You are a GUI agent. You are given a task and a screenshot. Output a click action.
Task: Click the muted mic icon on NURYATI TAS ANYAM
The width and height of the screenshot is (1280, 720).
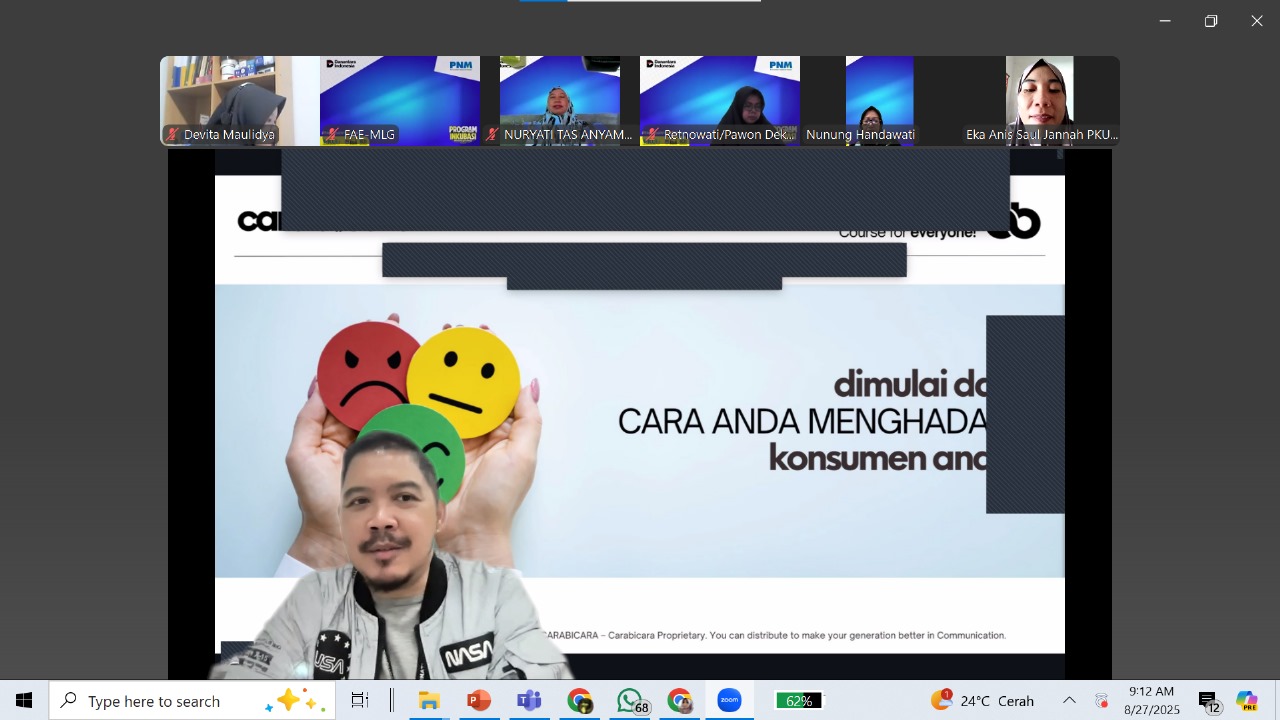(x=492, y=134)
